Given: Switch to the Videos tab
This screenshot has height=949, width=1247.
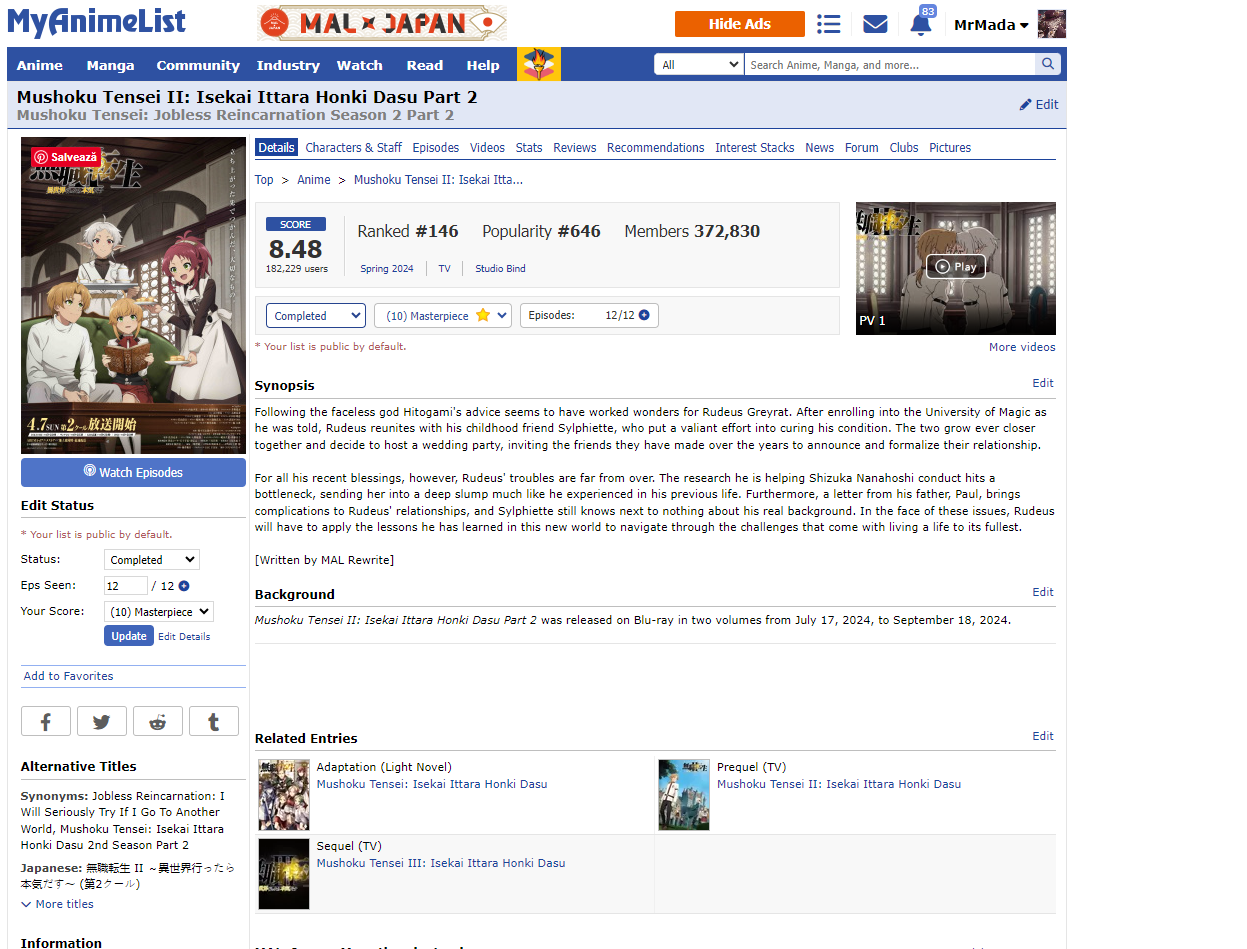Looking at the screenshot, I should pyautogui.click(x=487, y=147).
